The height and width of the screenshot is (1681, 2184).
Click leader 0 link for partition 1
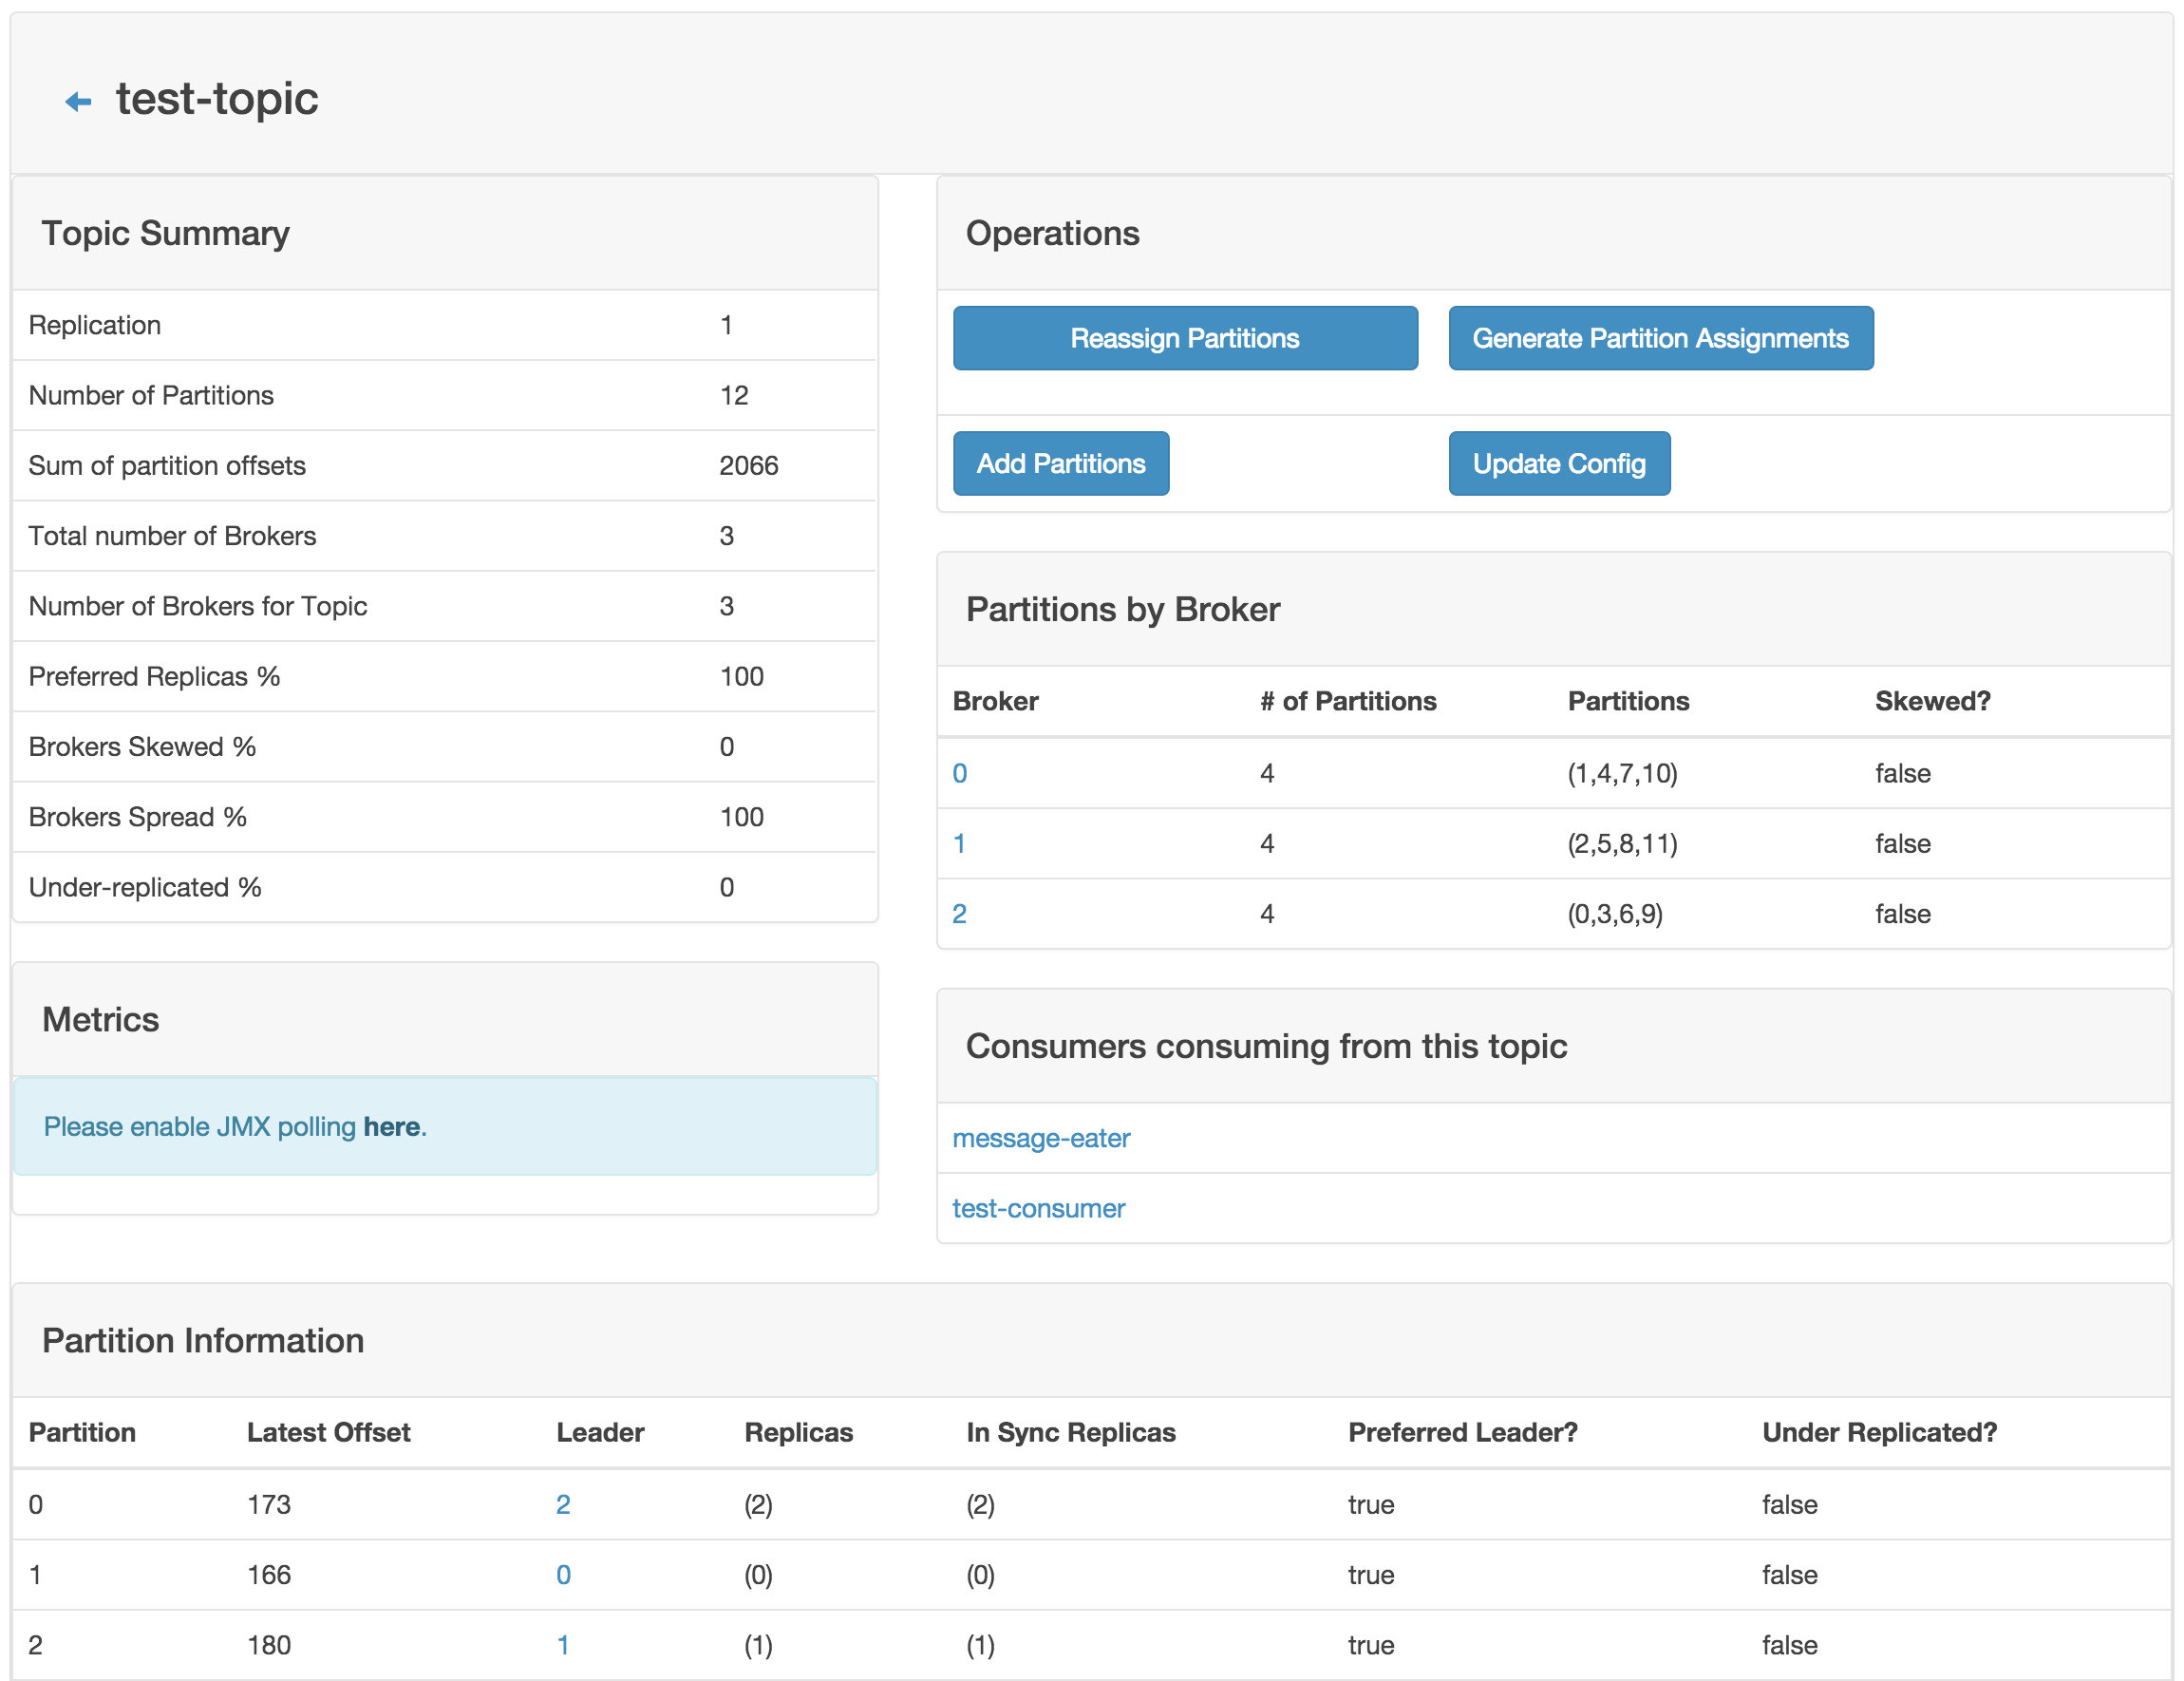[x=563, y=1574]
